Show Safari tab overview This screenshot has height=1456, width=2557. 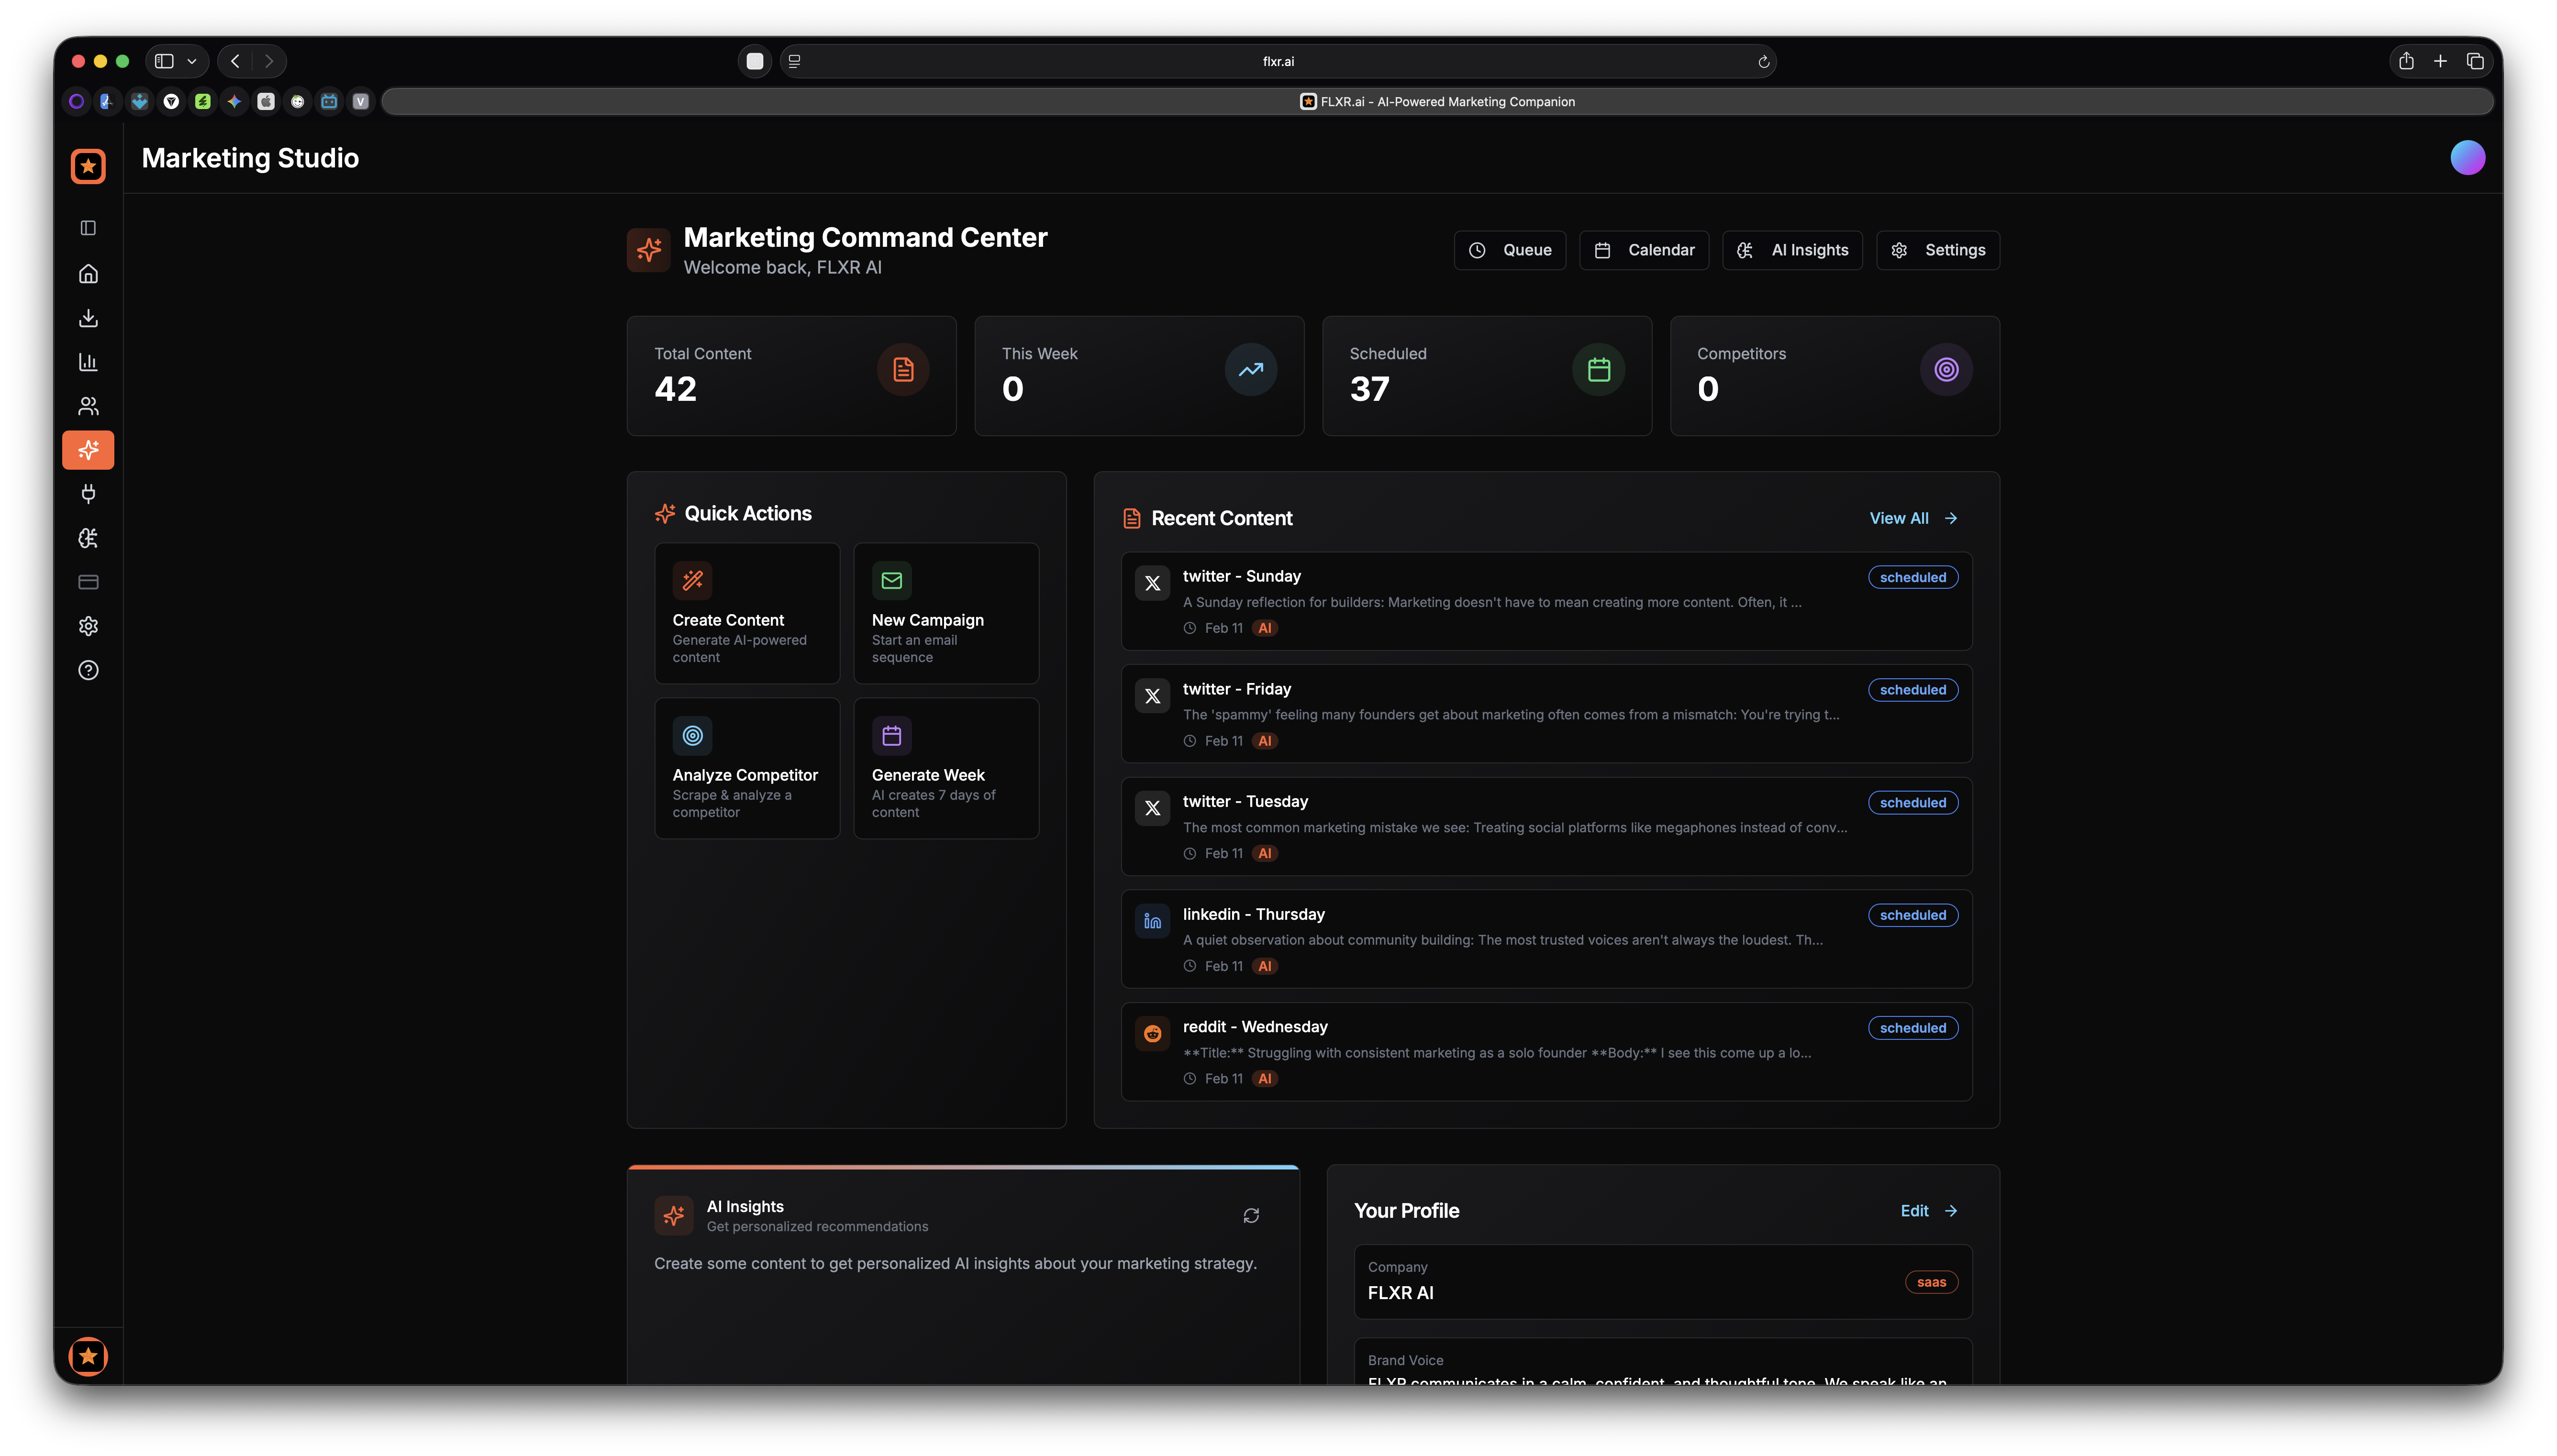click(2475, 61)
